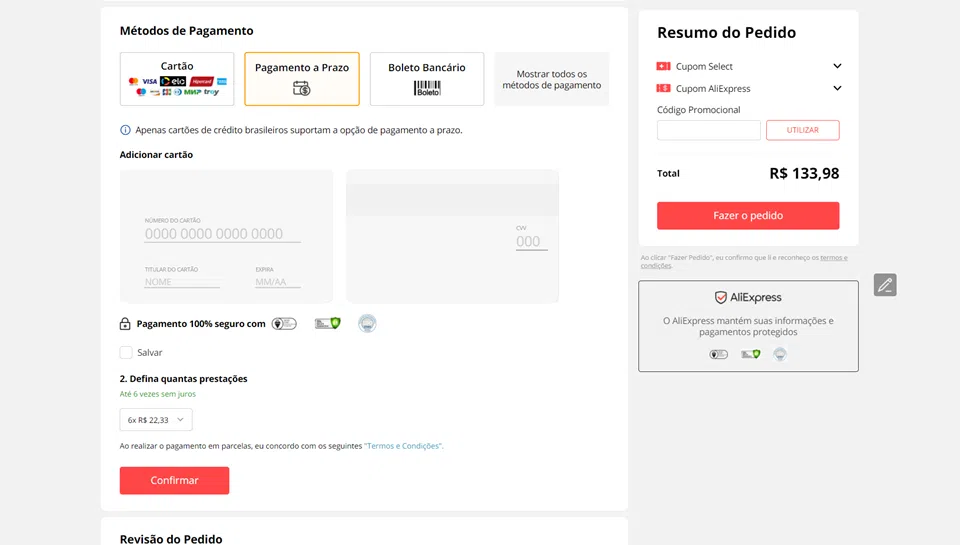This screenshot has height=545, width=960.
Task: Click the card number field
Action: 222,233
